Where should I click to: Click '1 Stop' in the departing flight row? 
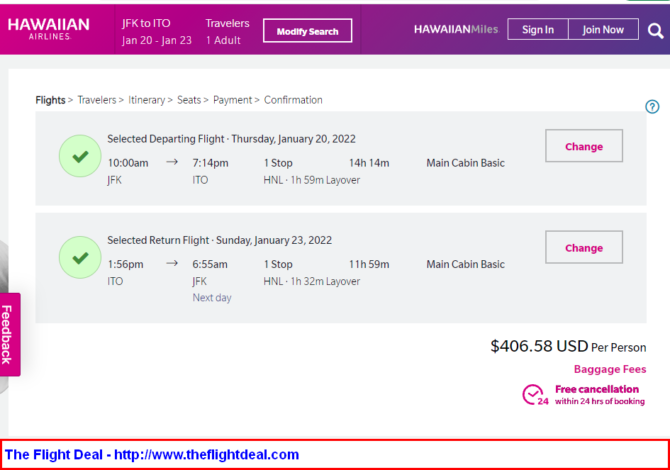click(x=278, y=163)
